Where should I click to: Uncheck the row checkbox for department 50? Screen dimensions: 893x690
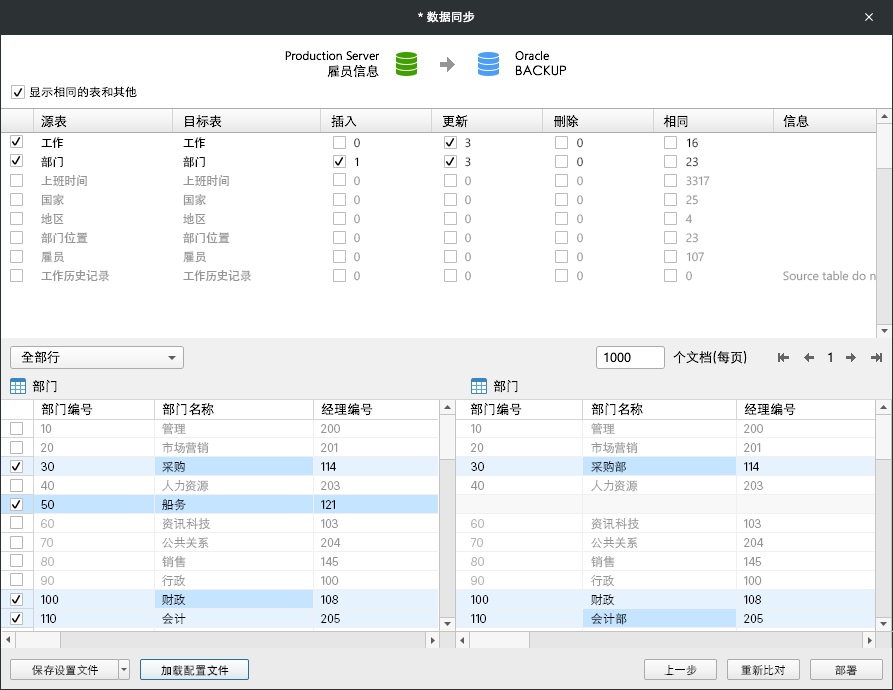click(16, 505)
